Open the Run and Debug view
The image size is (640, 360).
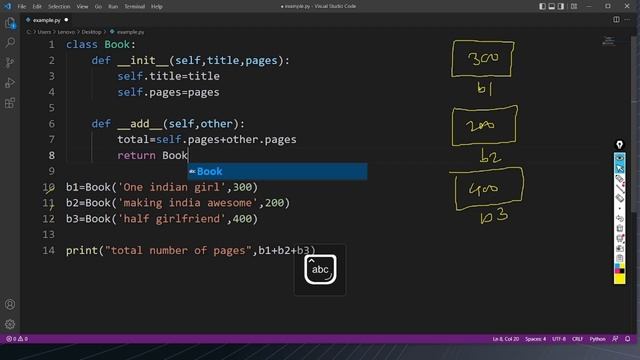(x=10, y=82)
